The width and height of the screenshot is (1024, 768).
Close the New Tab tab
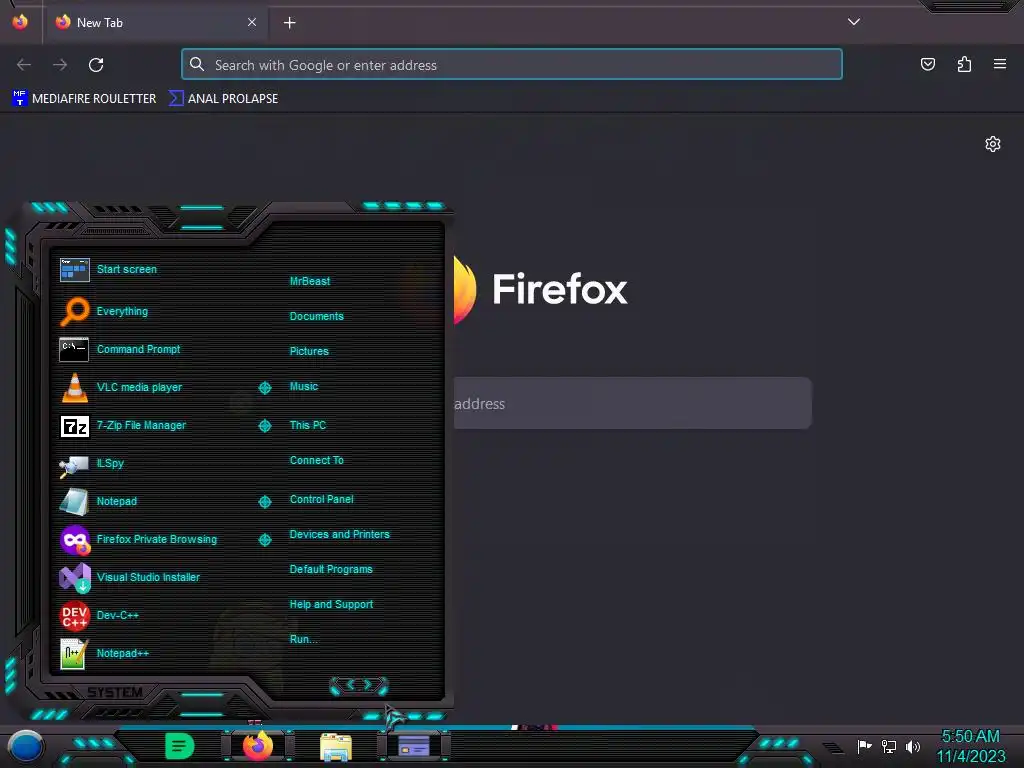pos(252,22)
